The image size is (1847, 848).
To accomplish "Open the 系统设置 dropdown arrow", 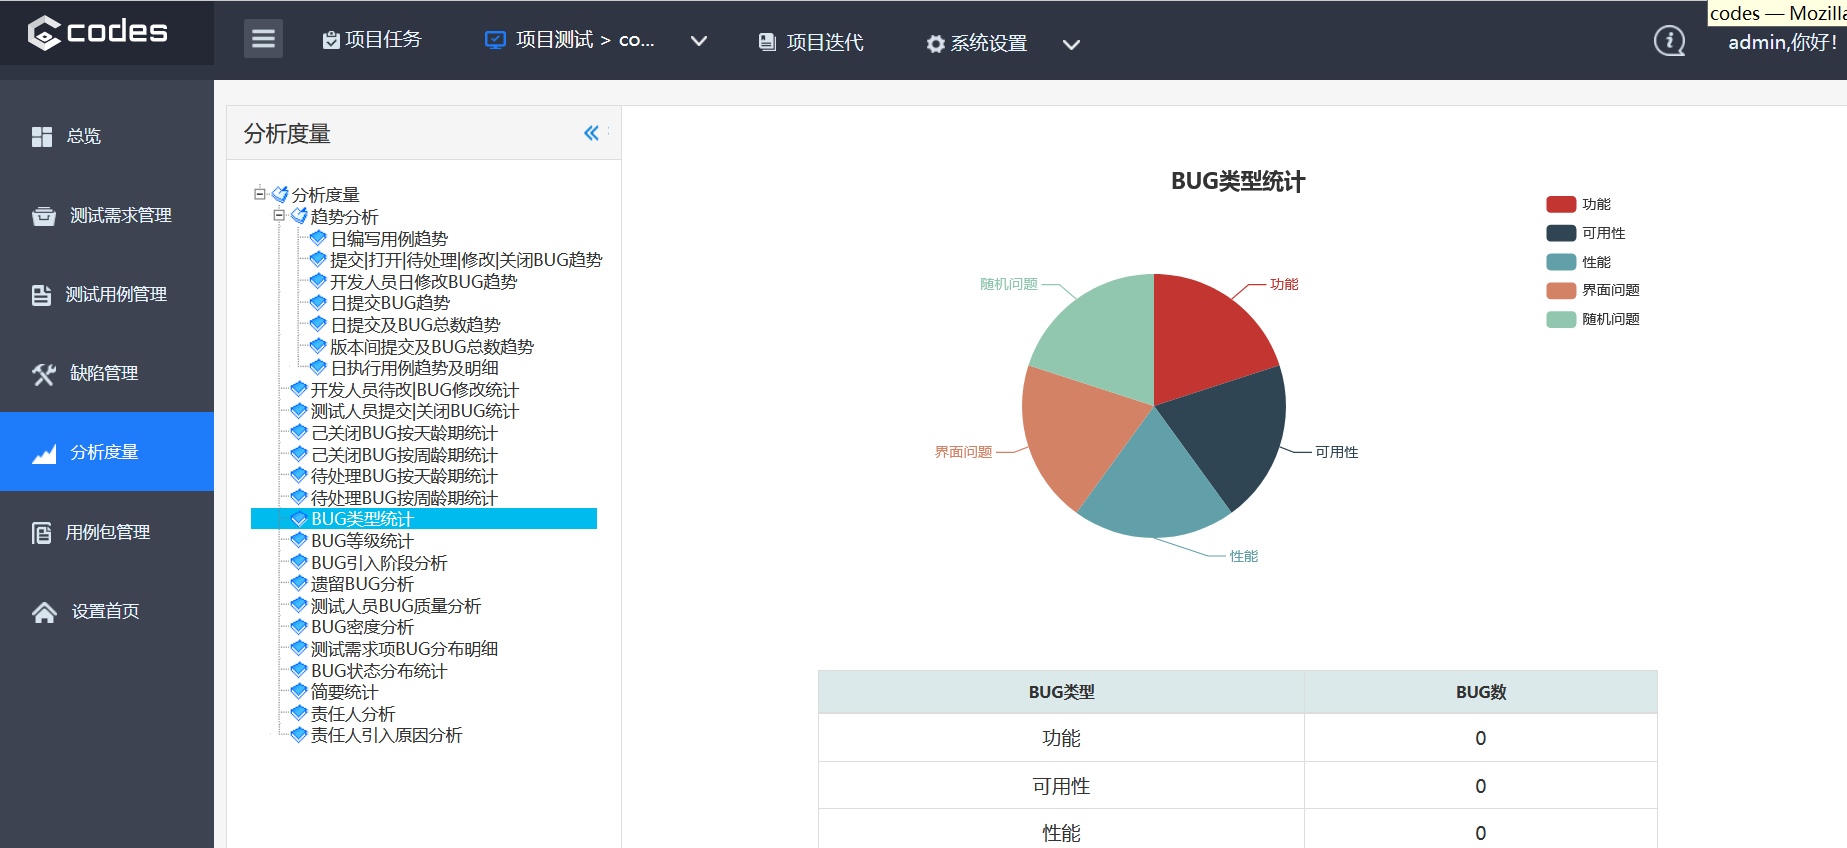I will (1071, 44).
